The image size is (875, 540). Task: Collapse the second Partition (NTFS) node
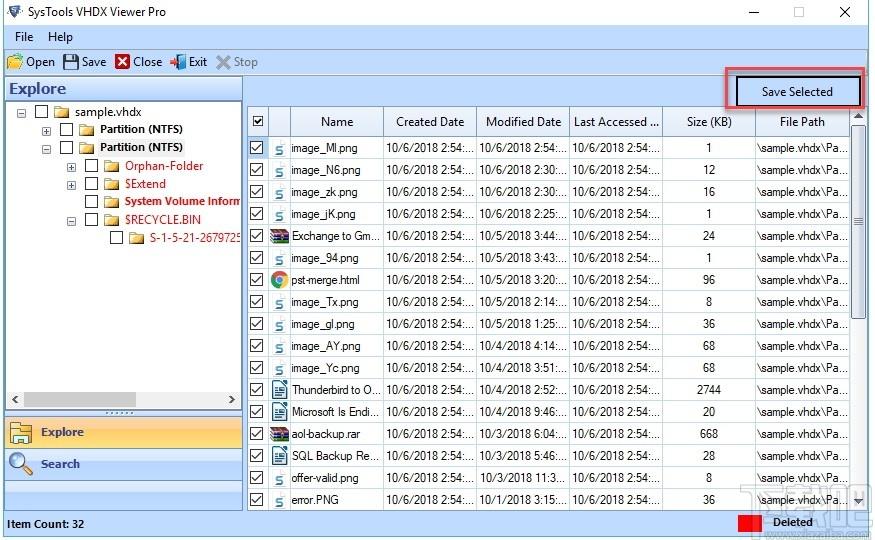46,149
